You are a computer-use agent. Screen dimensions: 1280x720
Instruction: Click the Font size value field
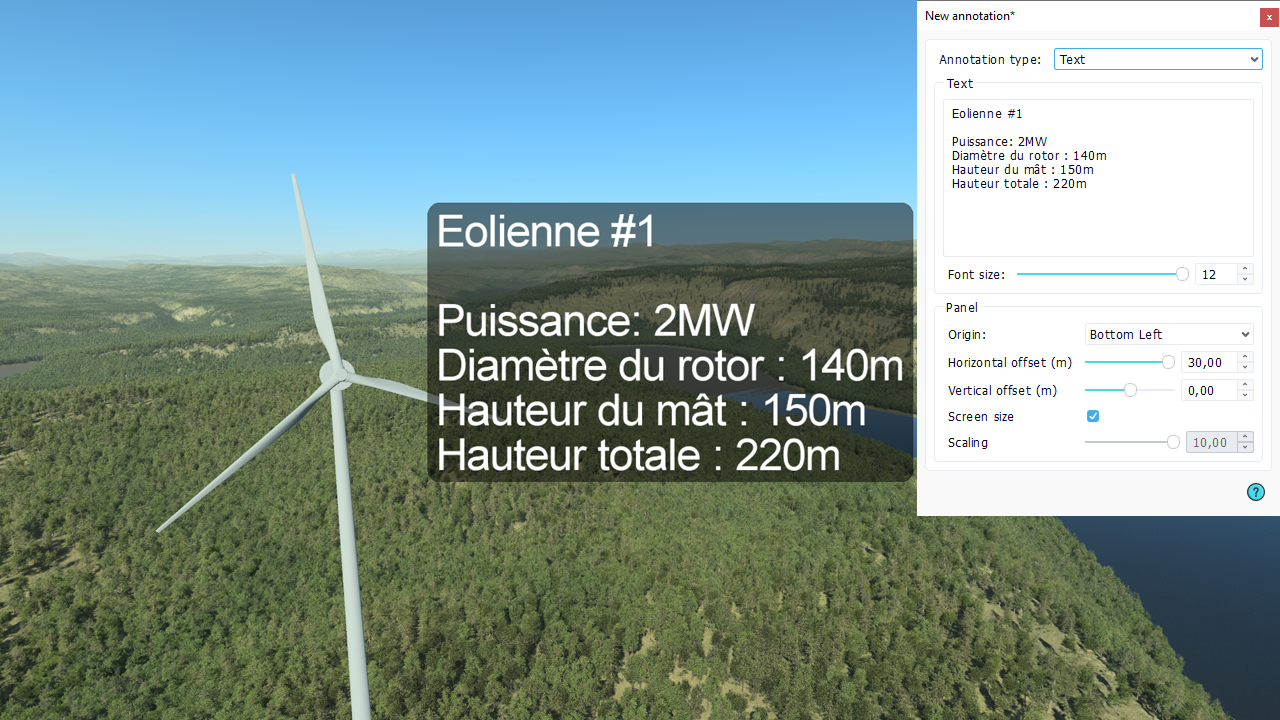pyautogui.click(x=1215, y=274)
